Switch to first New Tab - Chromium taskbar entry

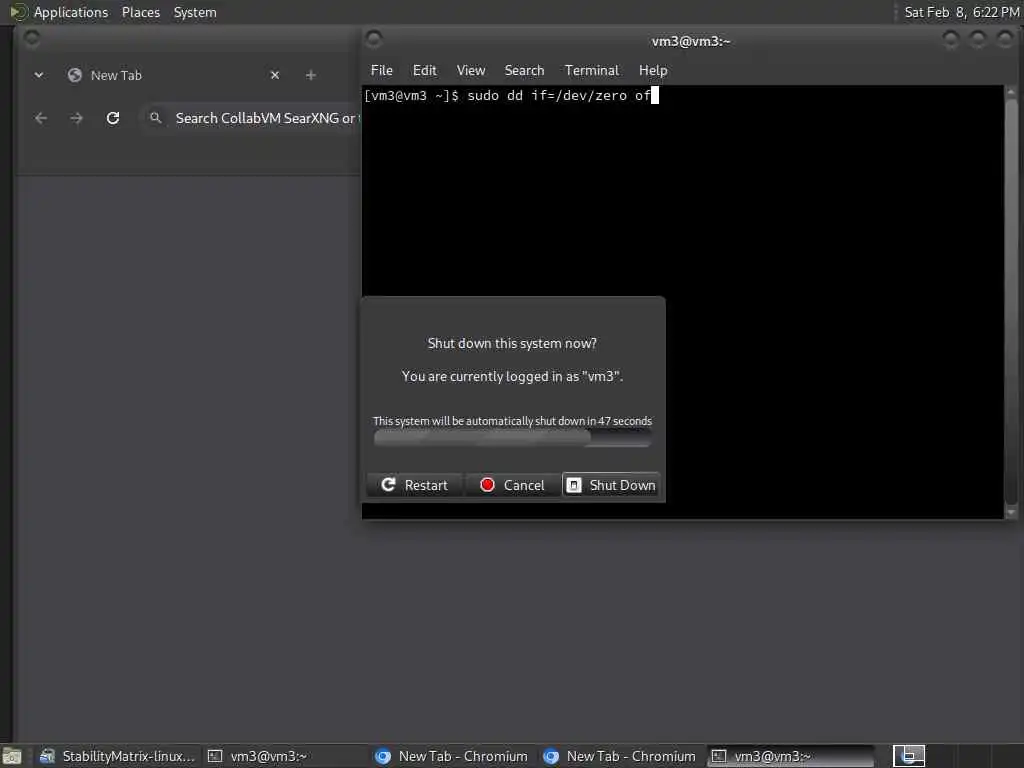tap(452, 756)
